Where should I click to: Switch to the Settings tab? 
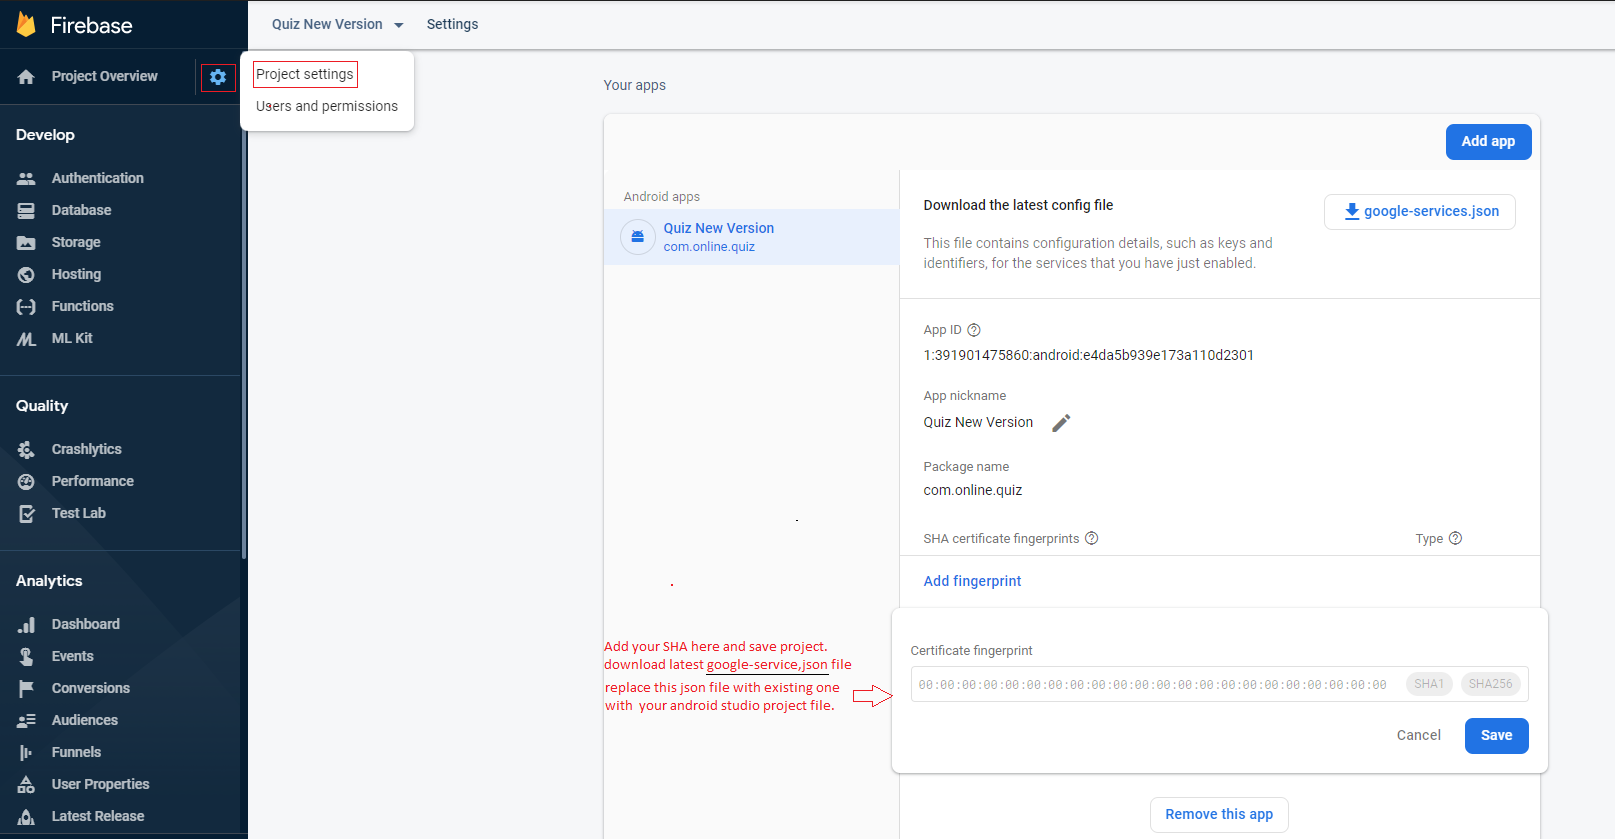pyautogui.click(x=452, y=24)
